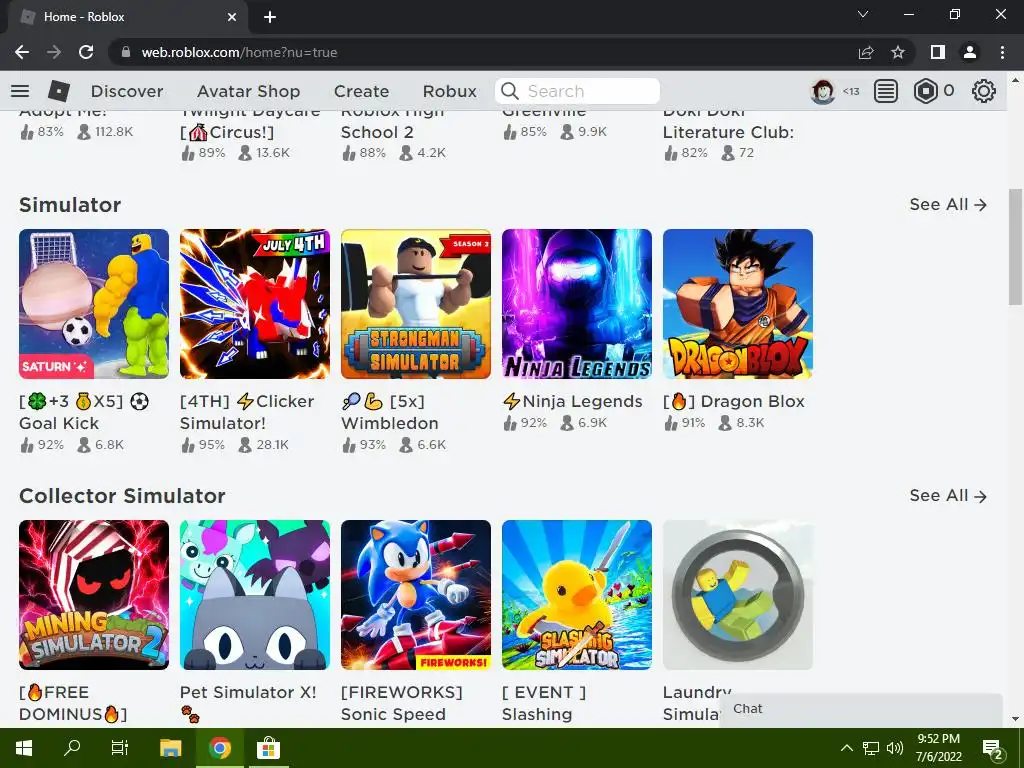1024x768 pixels.
Task: Open the Clicker Simulator thumbnail
Action: pyautogui.click(x=255, y=304)
